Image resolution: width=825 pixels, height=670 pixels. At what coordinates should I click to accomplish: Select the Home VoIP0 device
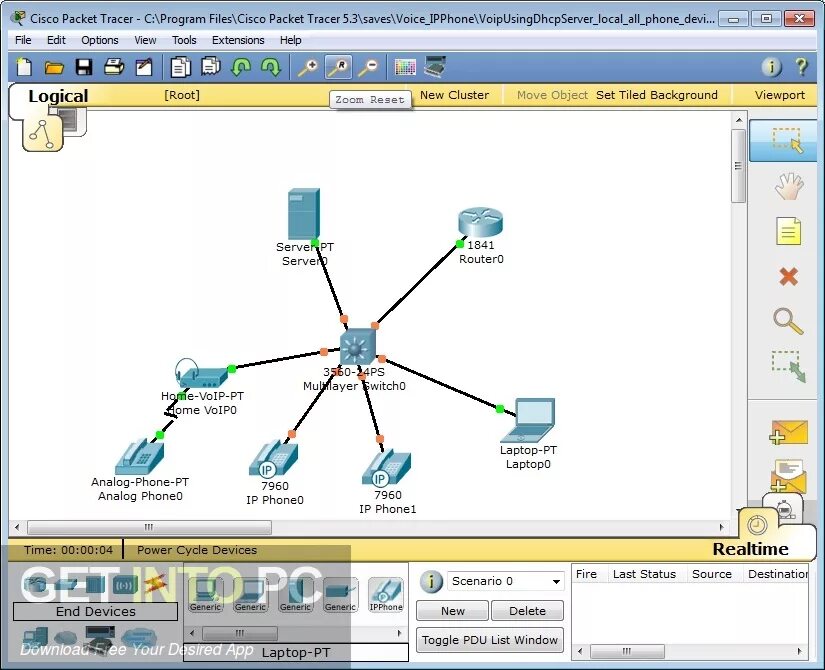(x=203, y=376)
